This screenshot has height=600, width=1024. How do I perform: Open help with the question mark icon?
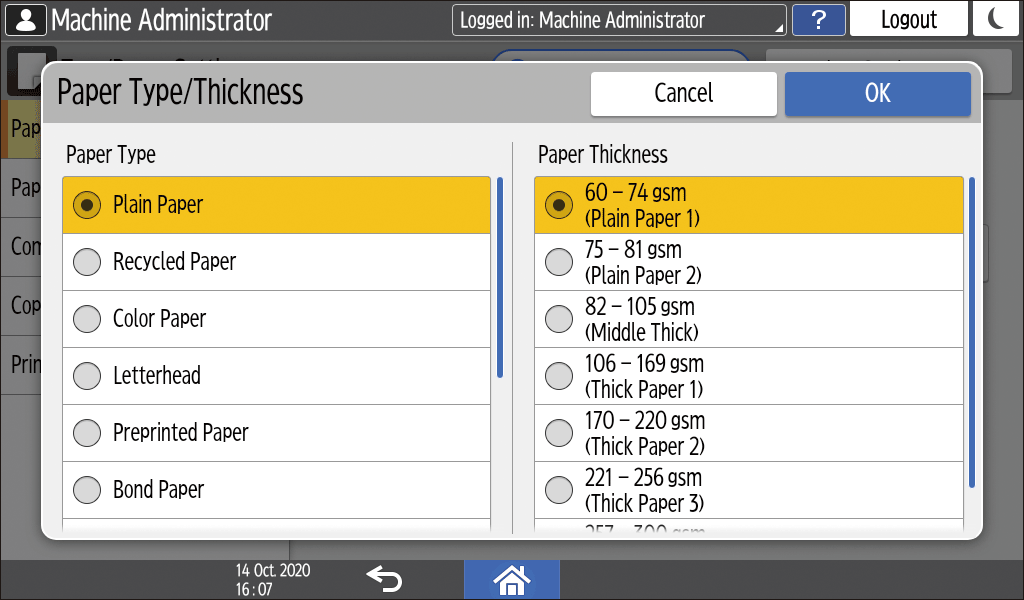coord(818,20)
